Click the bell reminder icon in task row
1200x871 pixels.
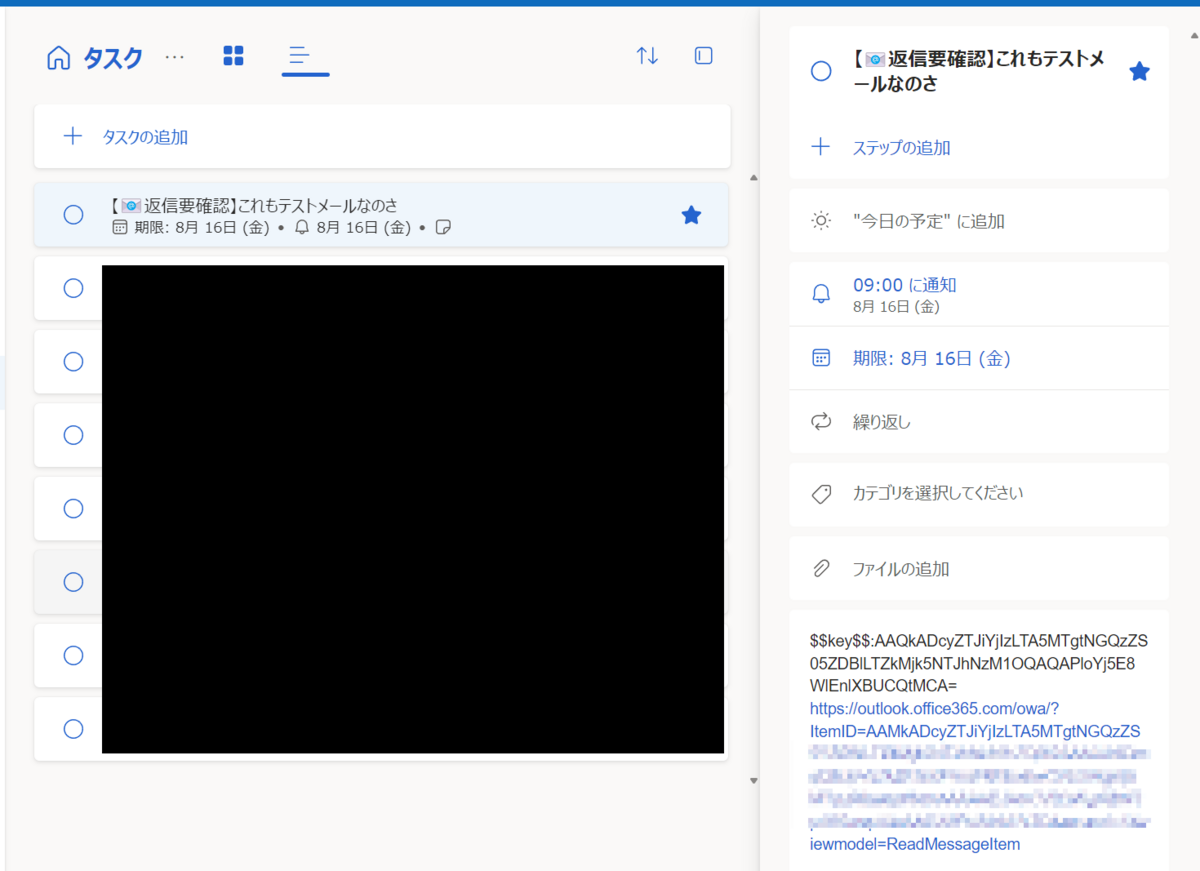pyautogui.click(x=302, y=228)
